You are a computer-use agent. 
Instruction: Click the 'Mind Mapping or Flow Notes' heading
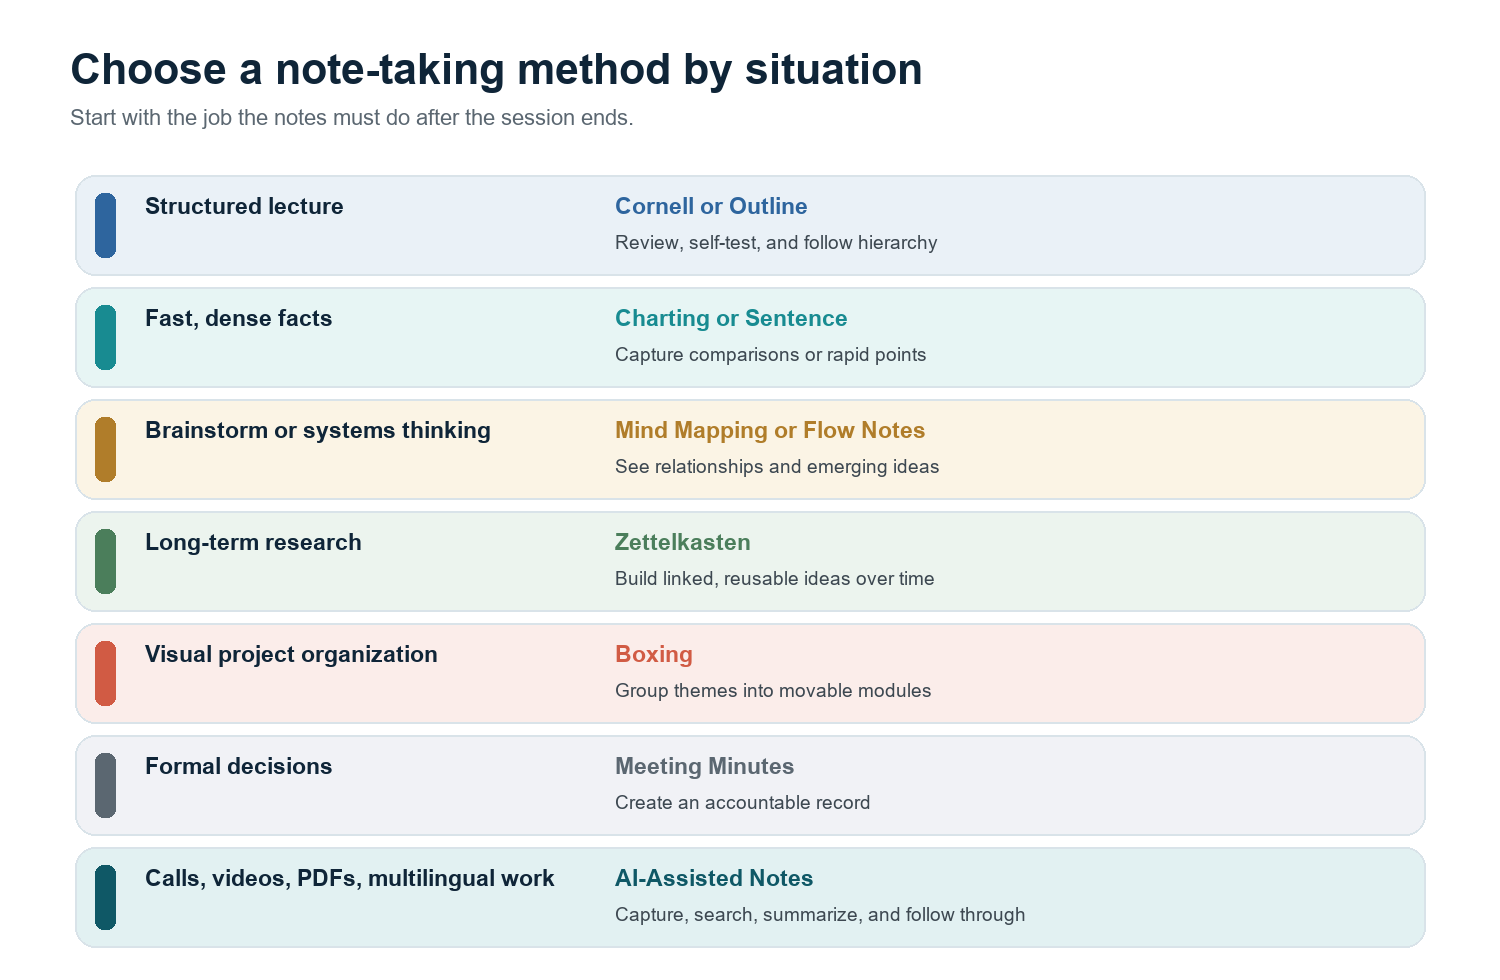pyautogui.click(x=770, y=430)
